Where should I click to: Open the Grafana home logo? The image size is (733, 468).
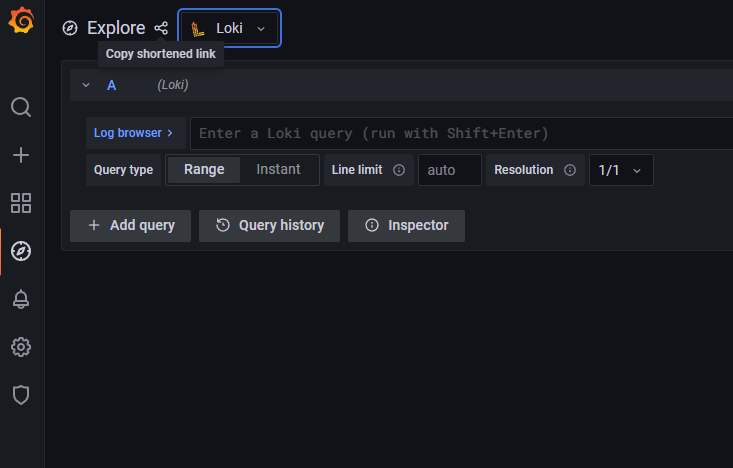tap(21, 20)
